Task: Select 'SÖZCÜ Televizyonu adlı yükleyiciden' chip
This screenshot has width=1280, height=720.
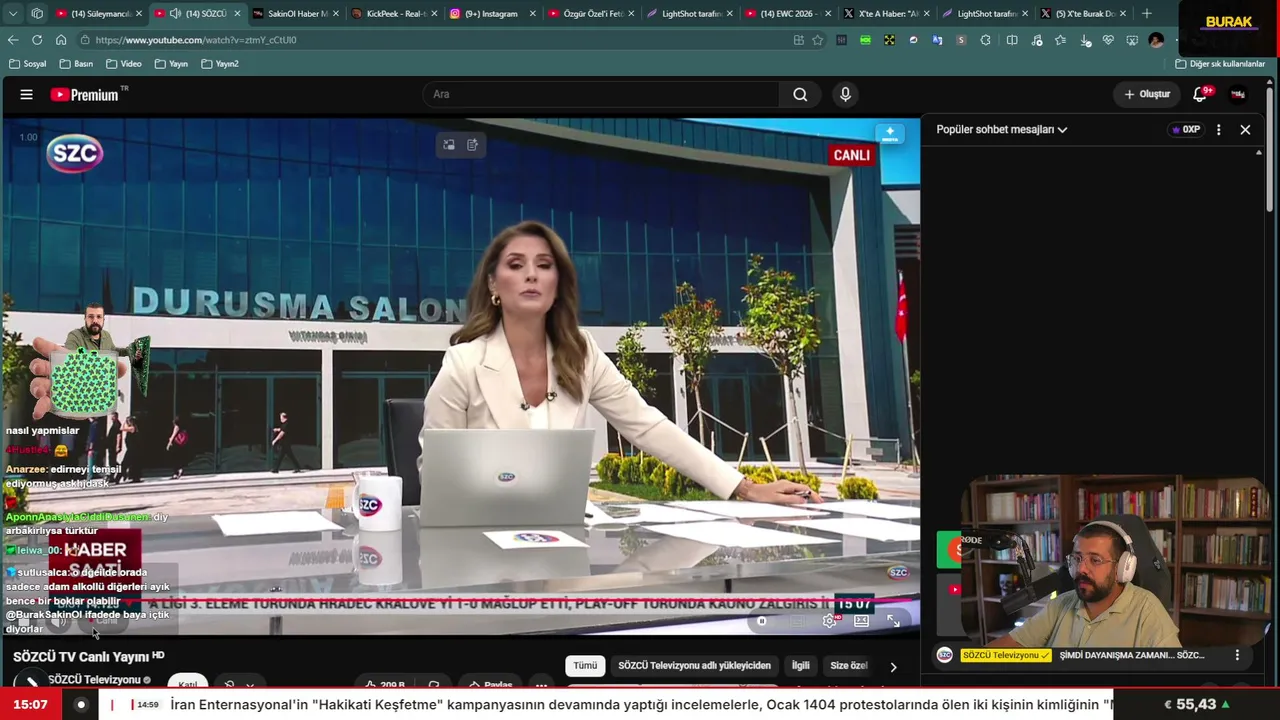Action: point(694,666)
